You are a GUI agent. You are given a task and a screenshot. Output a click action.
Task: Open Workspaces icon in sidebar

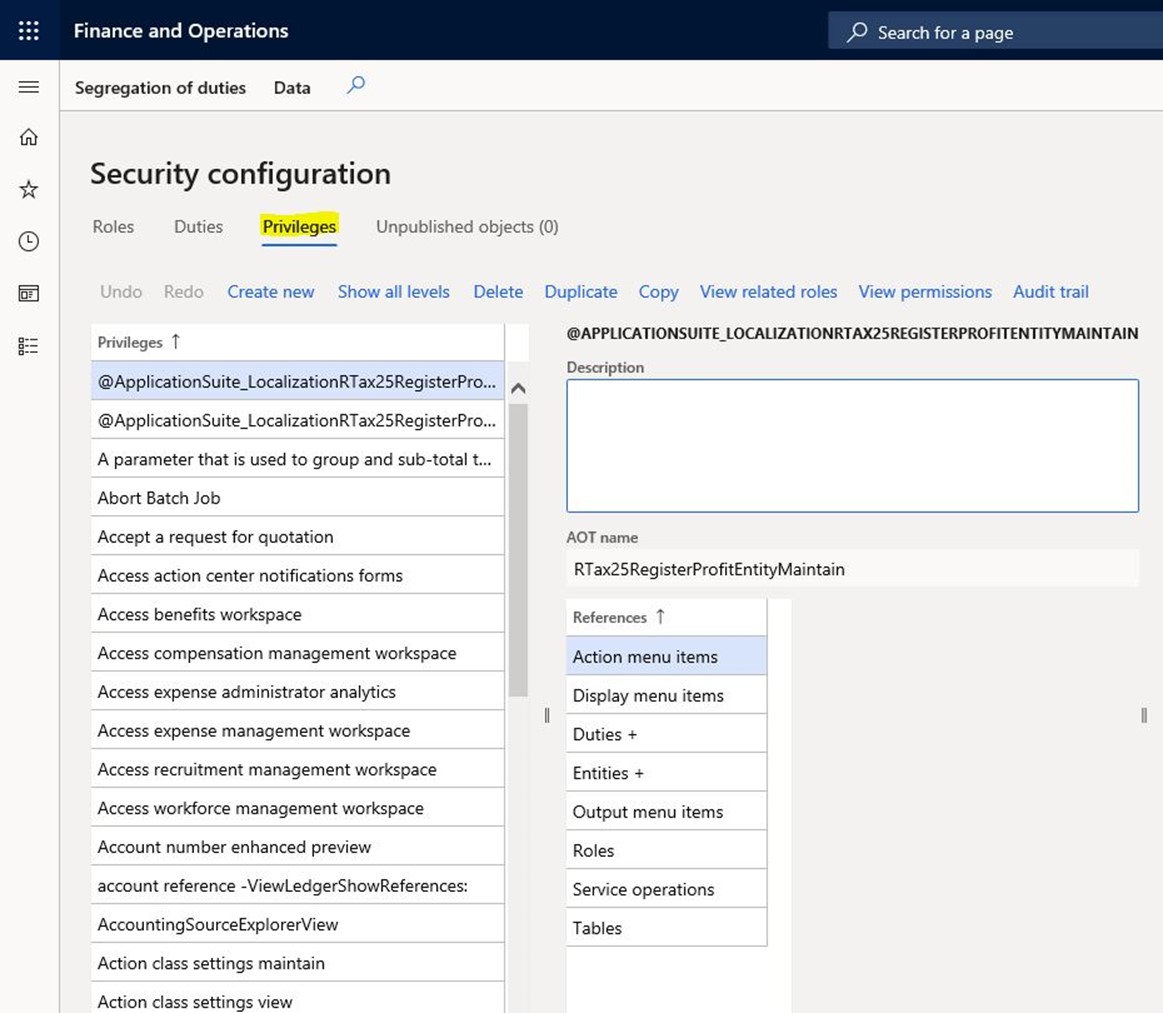click(29, 293)
